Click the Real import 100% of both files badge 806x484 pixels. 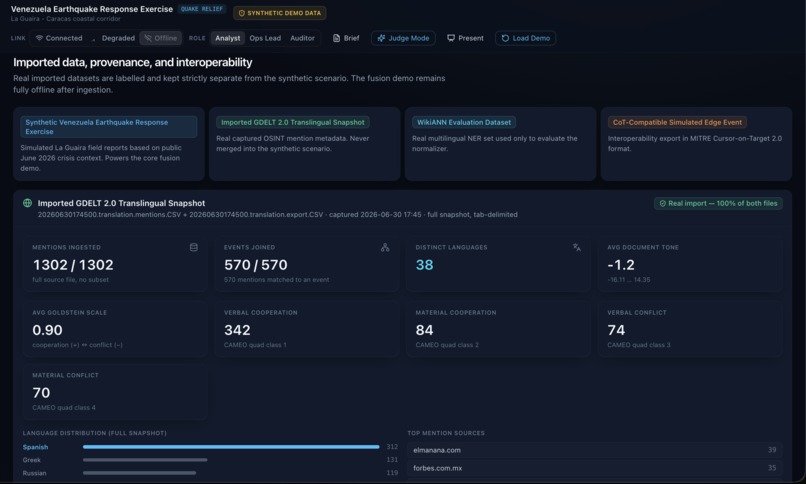(x=718, y=203)
